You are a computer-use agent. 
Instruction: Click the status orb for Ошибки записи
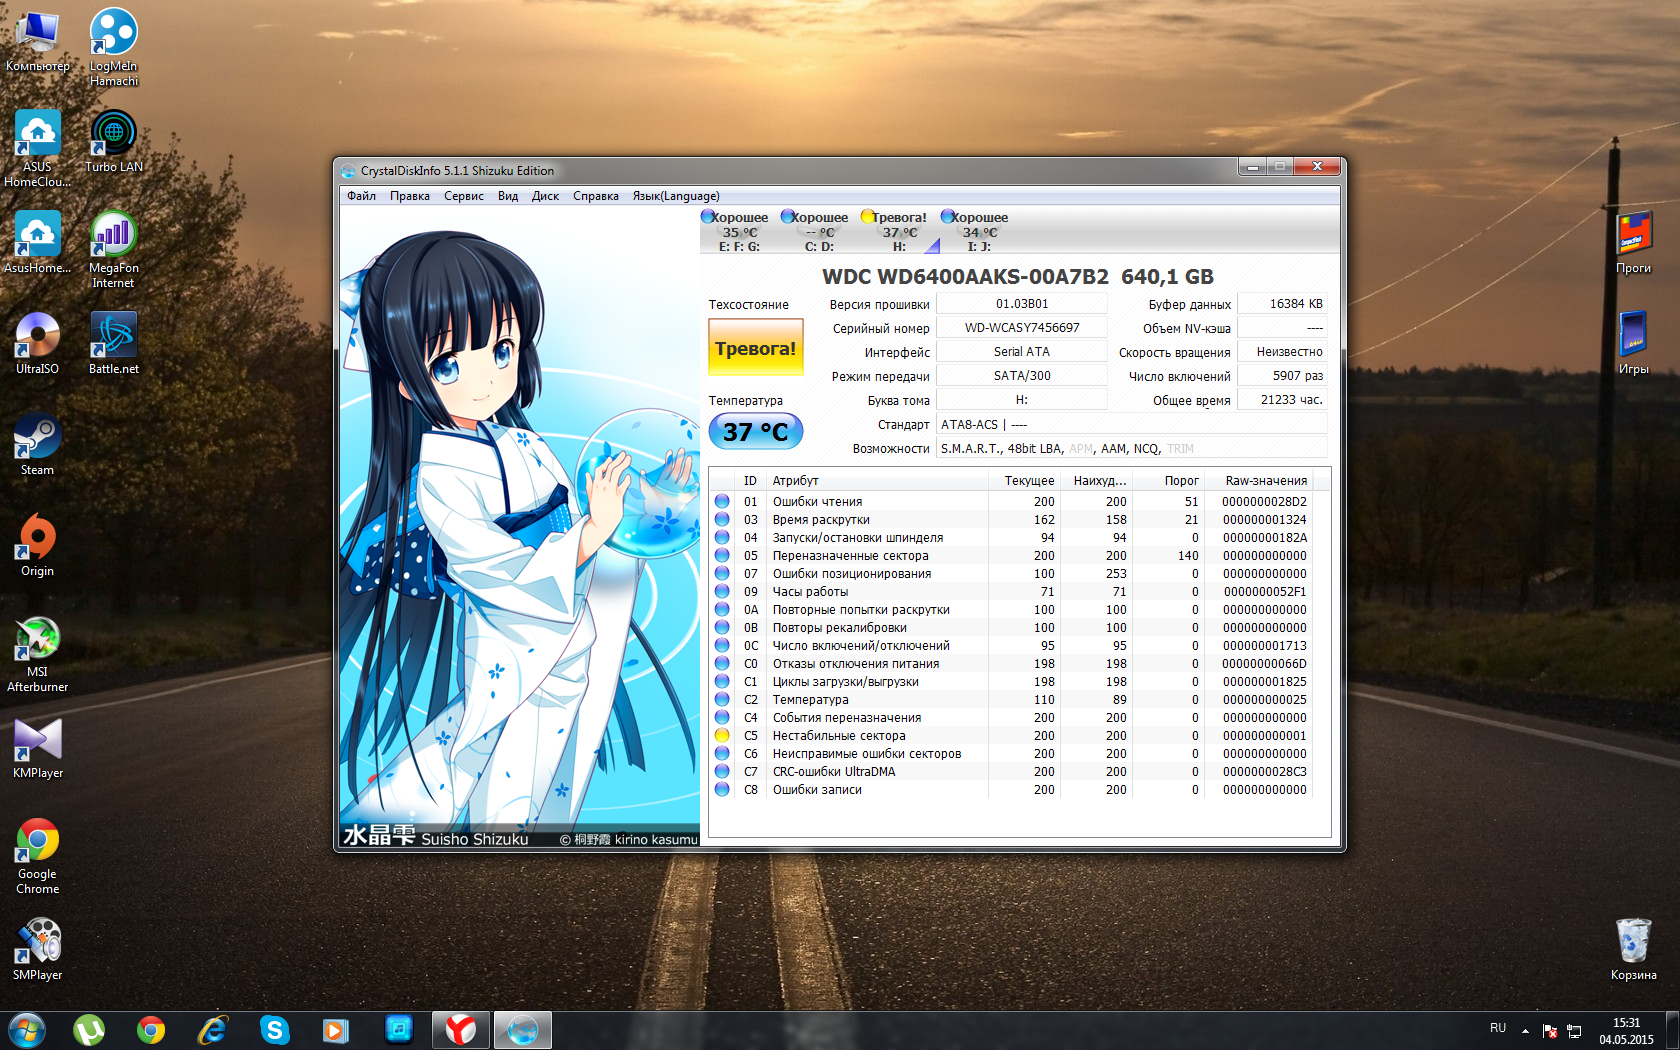[x=722, y=789]
